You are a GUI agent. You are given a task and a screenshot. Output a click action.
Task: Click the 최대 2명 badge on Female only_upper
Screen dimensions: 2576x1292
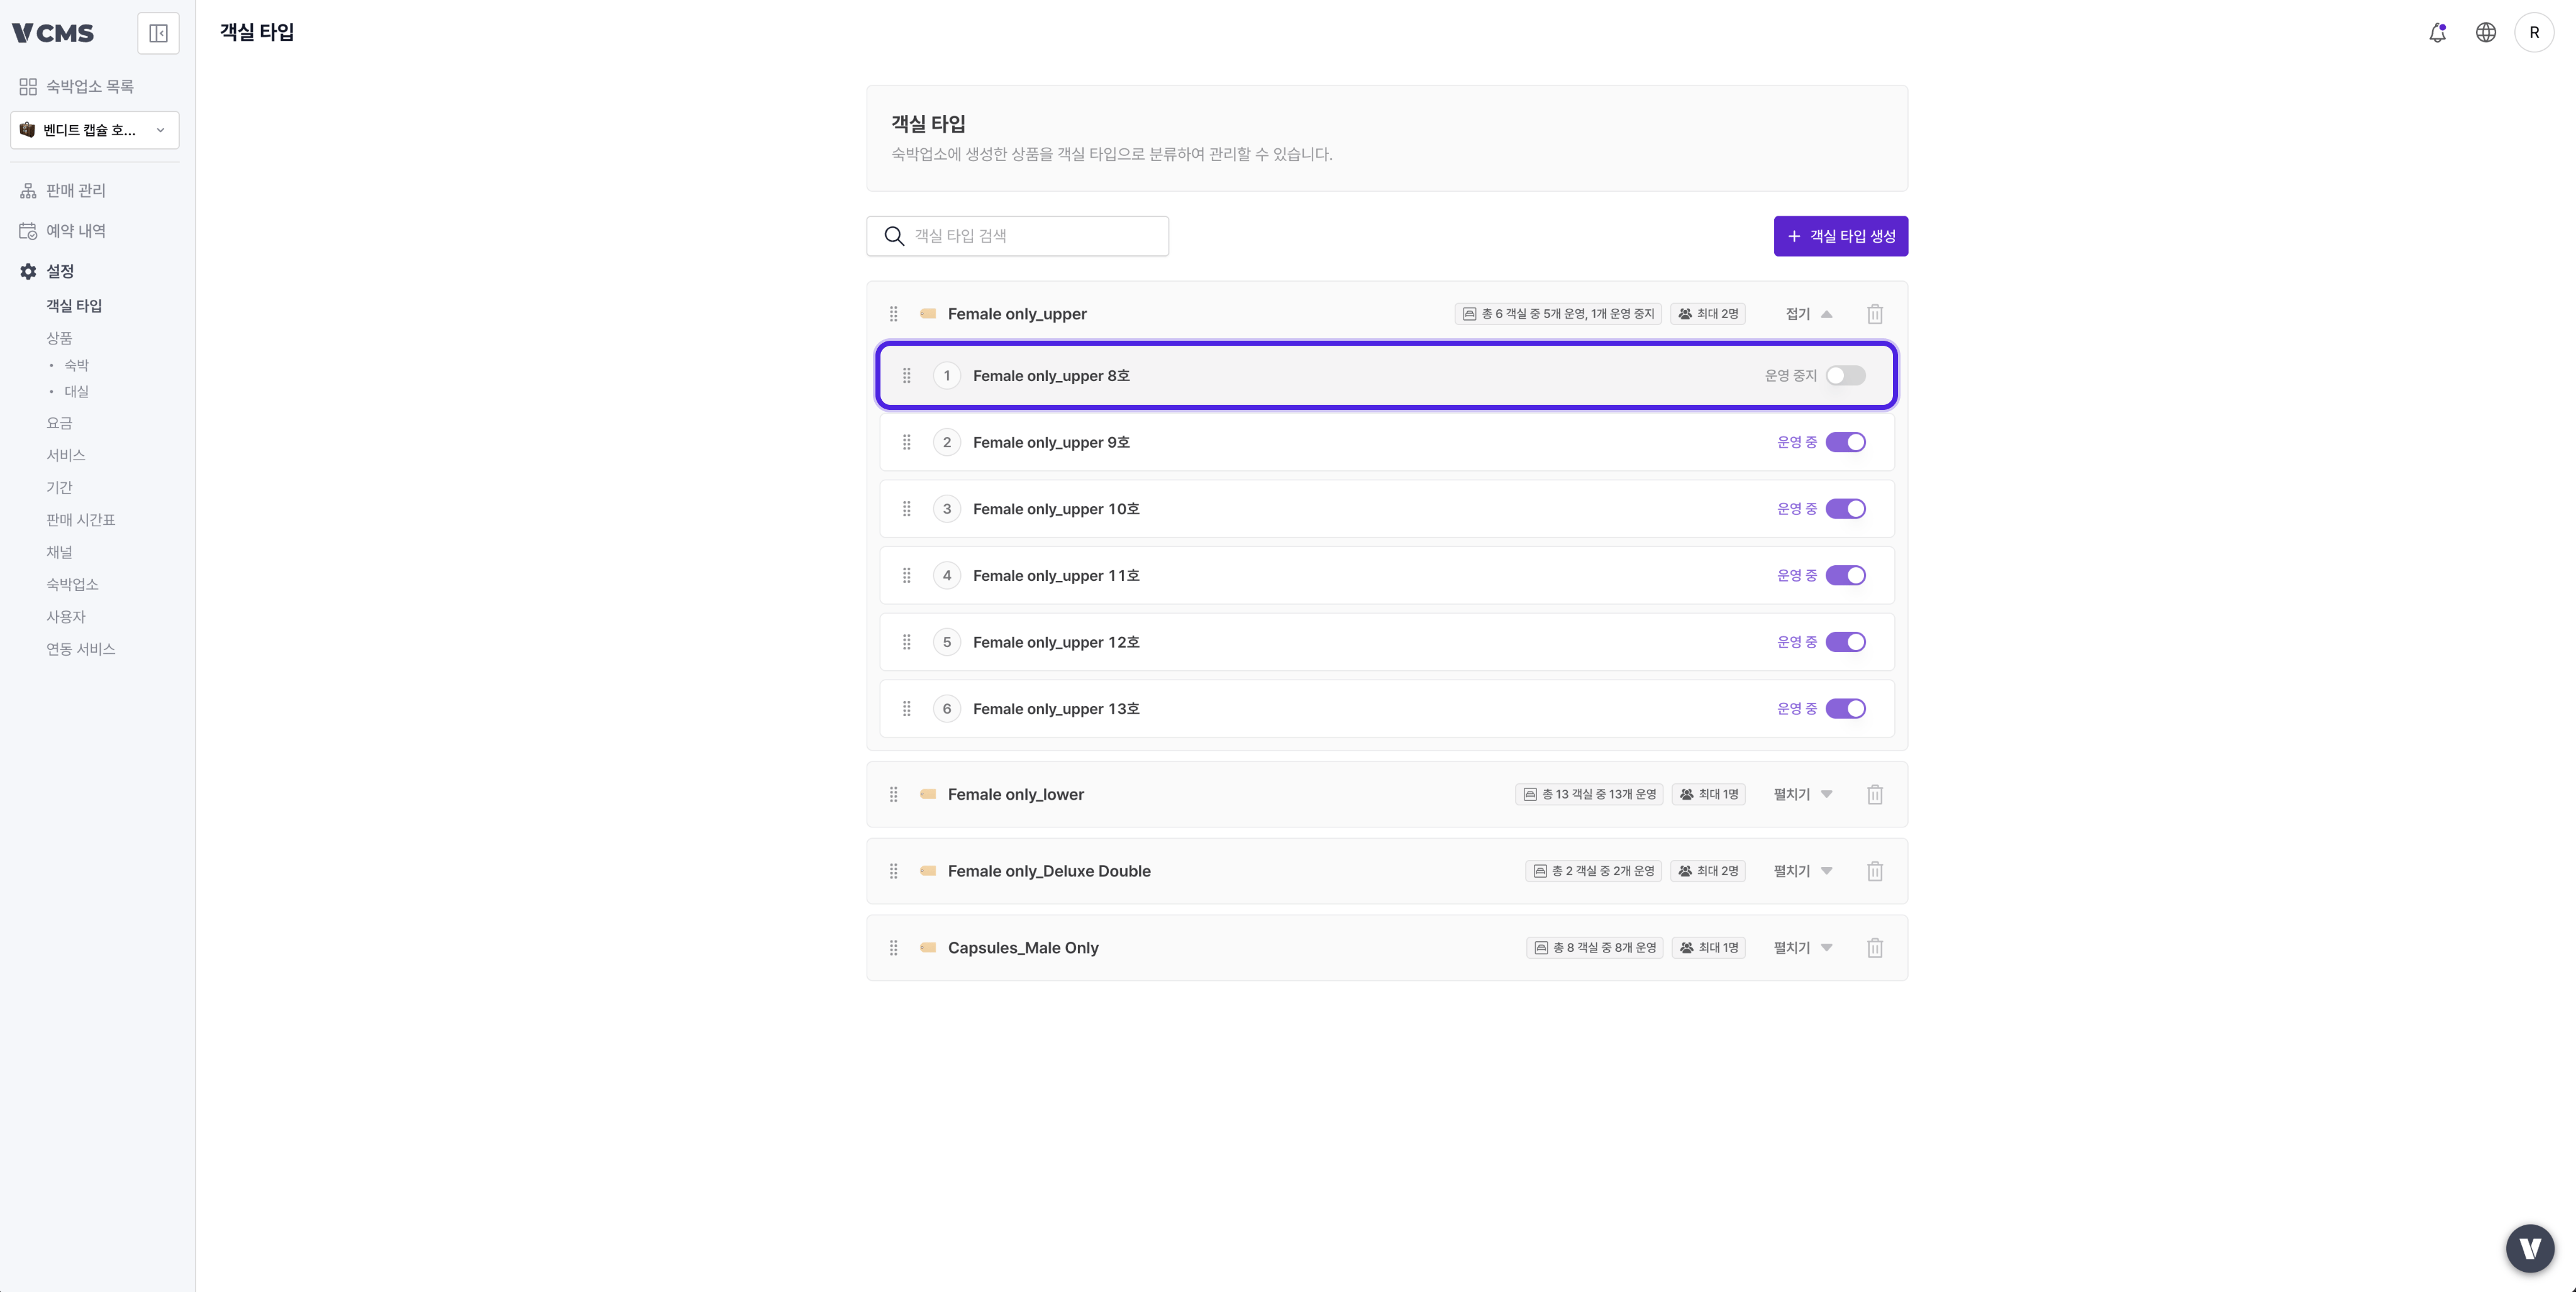point(1708,314)
